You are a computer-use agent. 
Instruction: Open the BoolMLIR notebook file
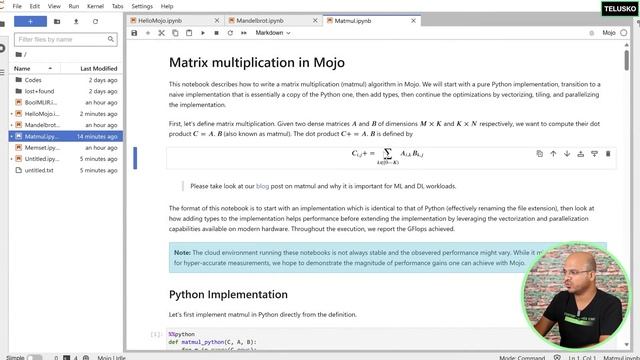tap(66, 102)
